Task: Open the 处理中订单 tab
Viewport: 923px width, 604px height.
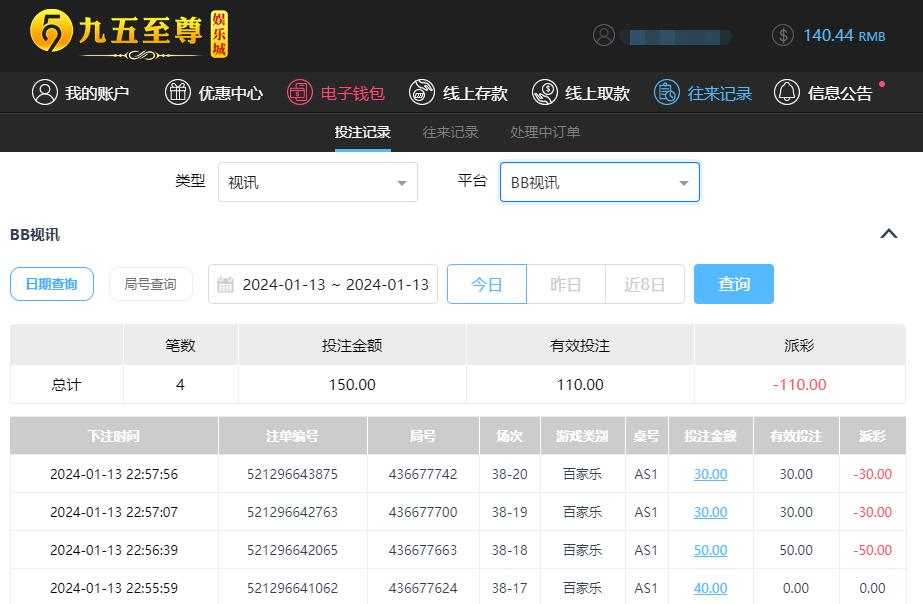Action: tap(545, 132)
